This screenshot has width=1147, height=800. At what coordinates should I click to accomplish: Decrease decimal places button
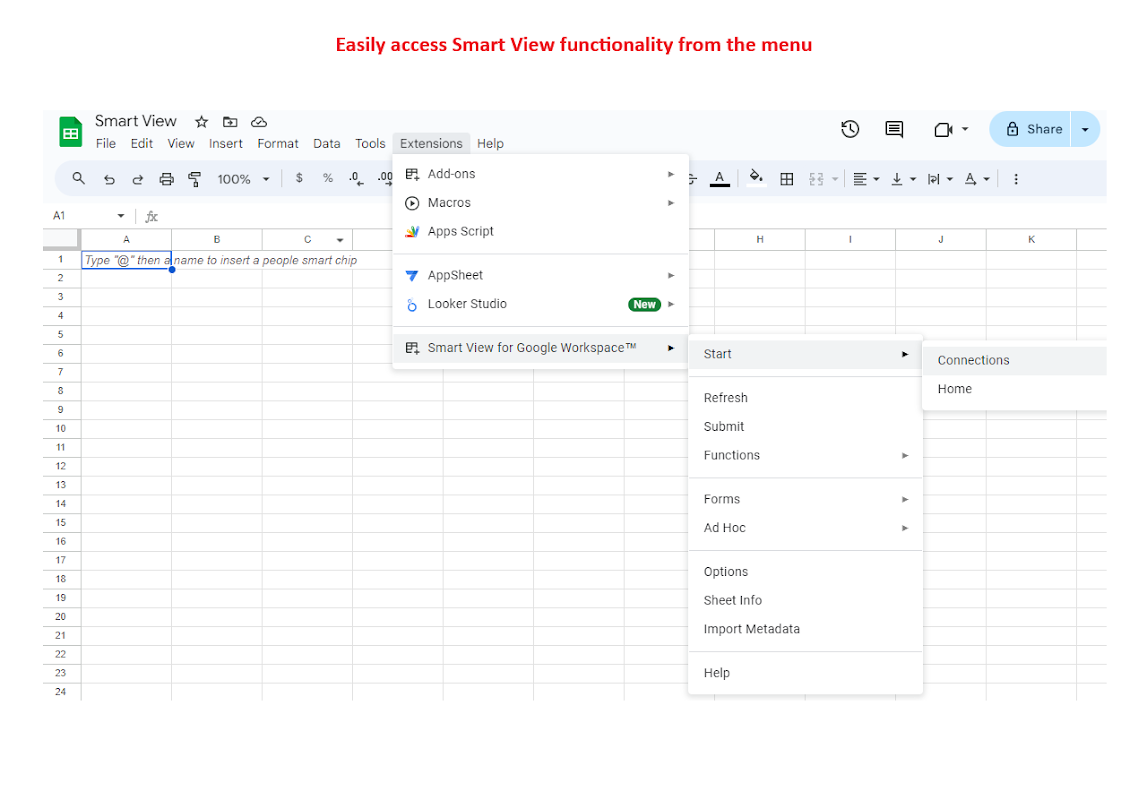point(356,178)
